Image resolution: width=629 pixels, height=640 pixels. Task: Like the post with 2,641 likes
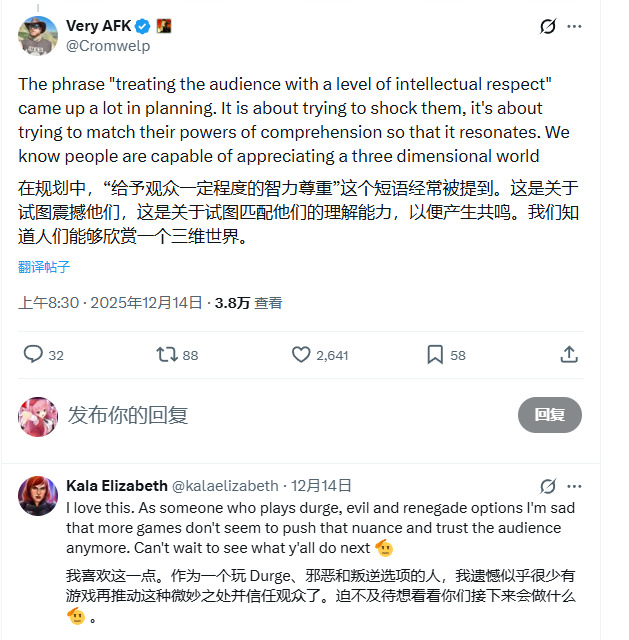(x=301, y=354)
